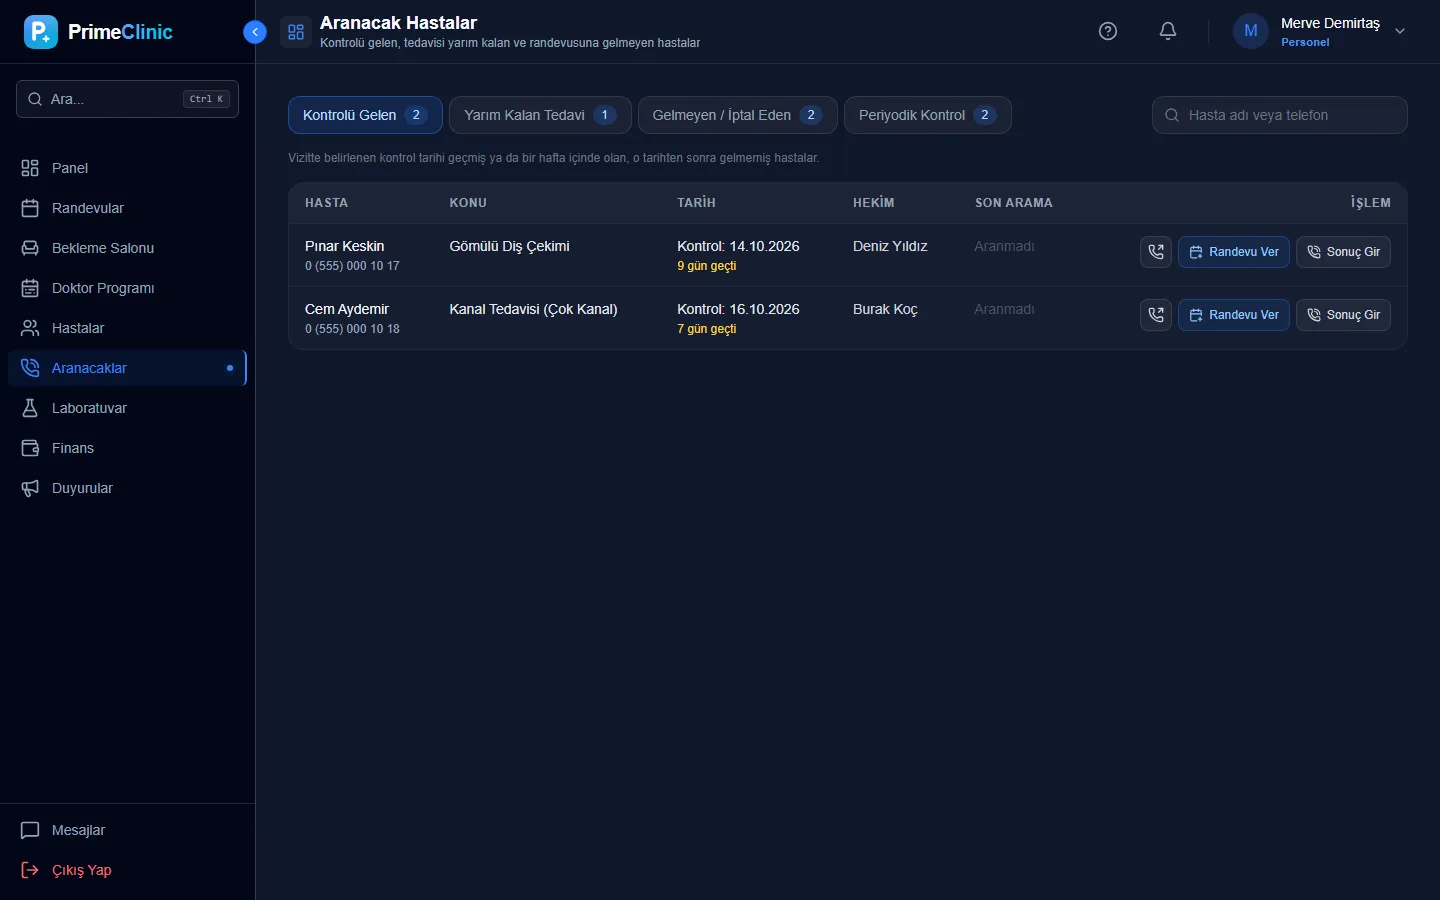Click the sidebar Ara search field
Image resolution: width=1440 pixels, height=900 pixels.
click(127, 99)
